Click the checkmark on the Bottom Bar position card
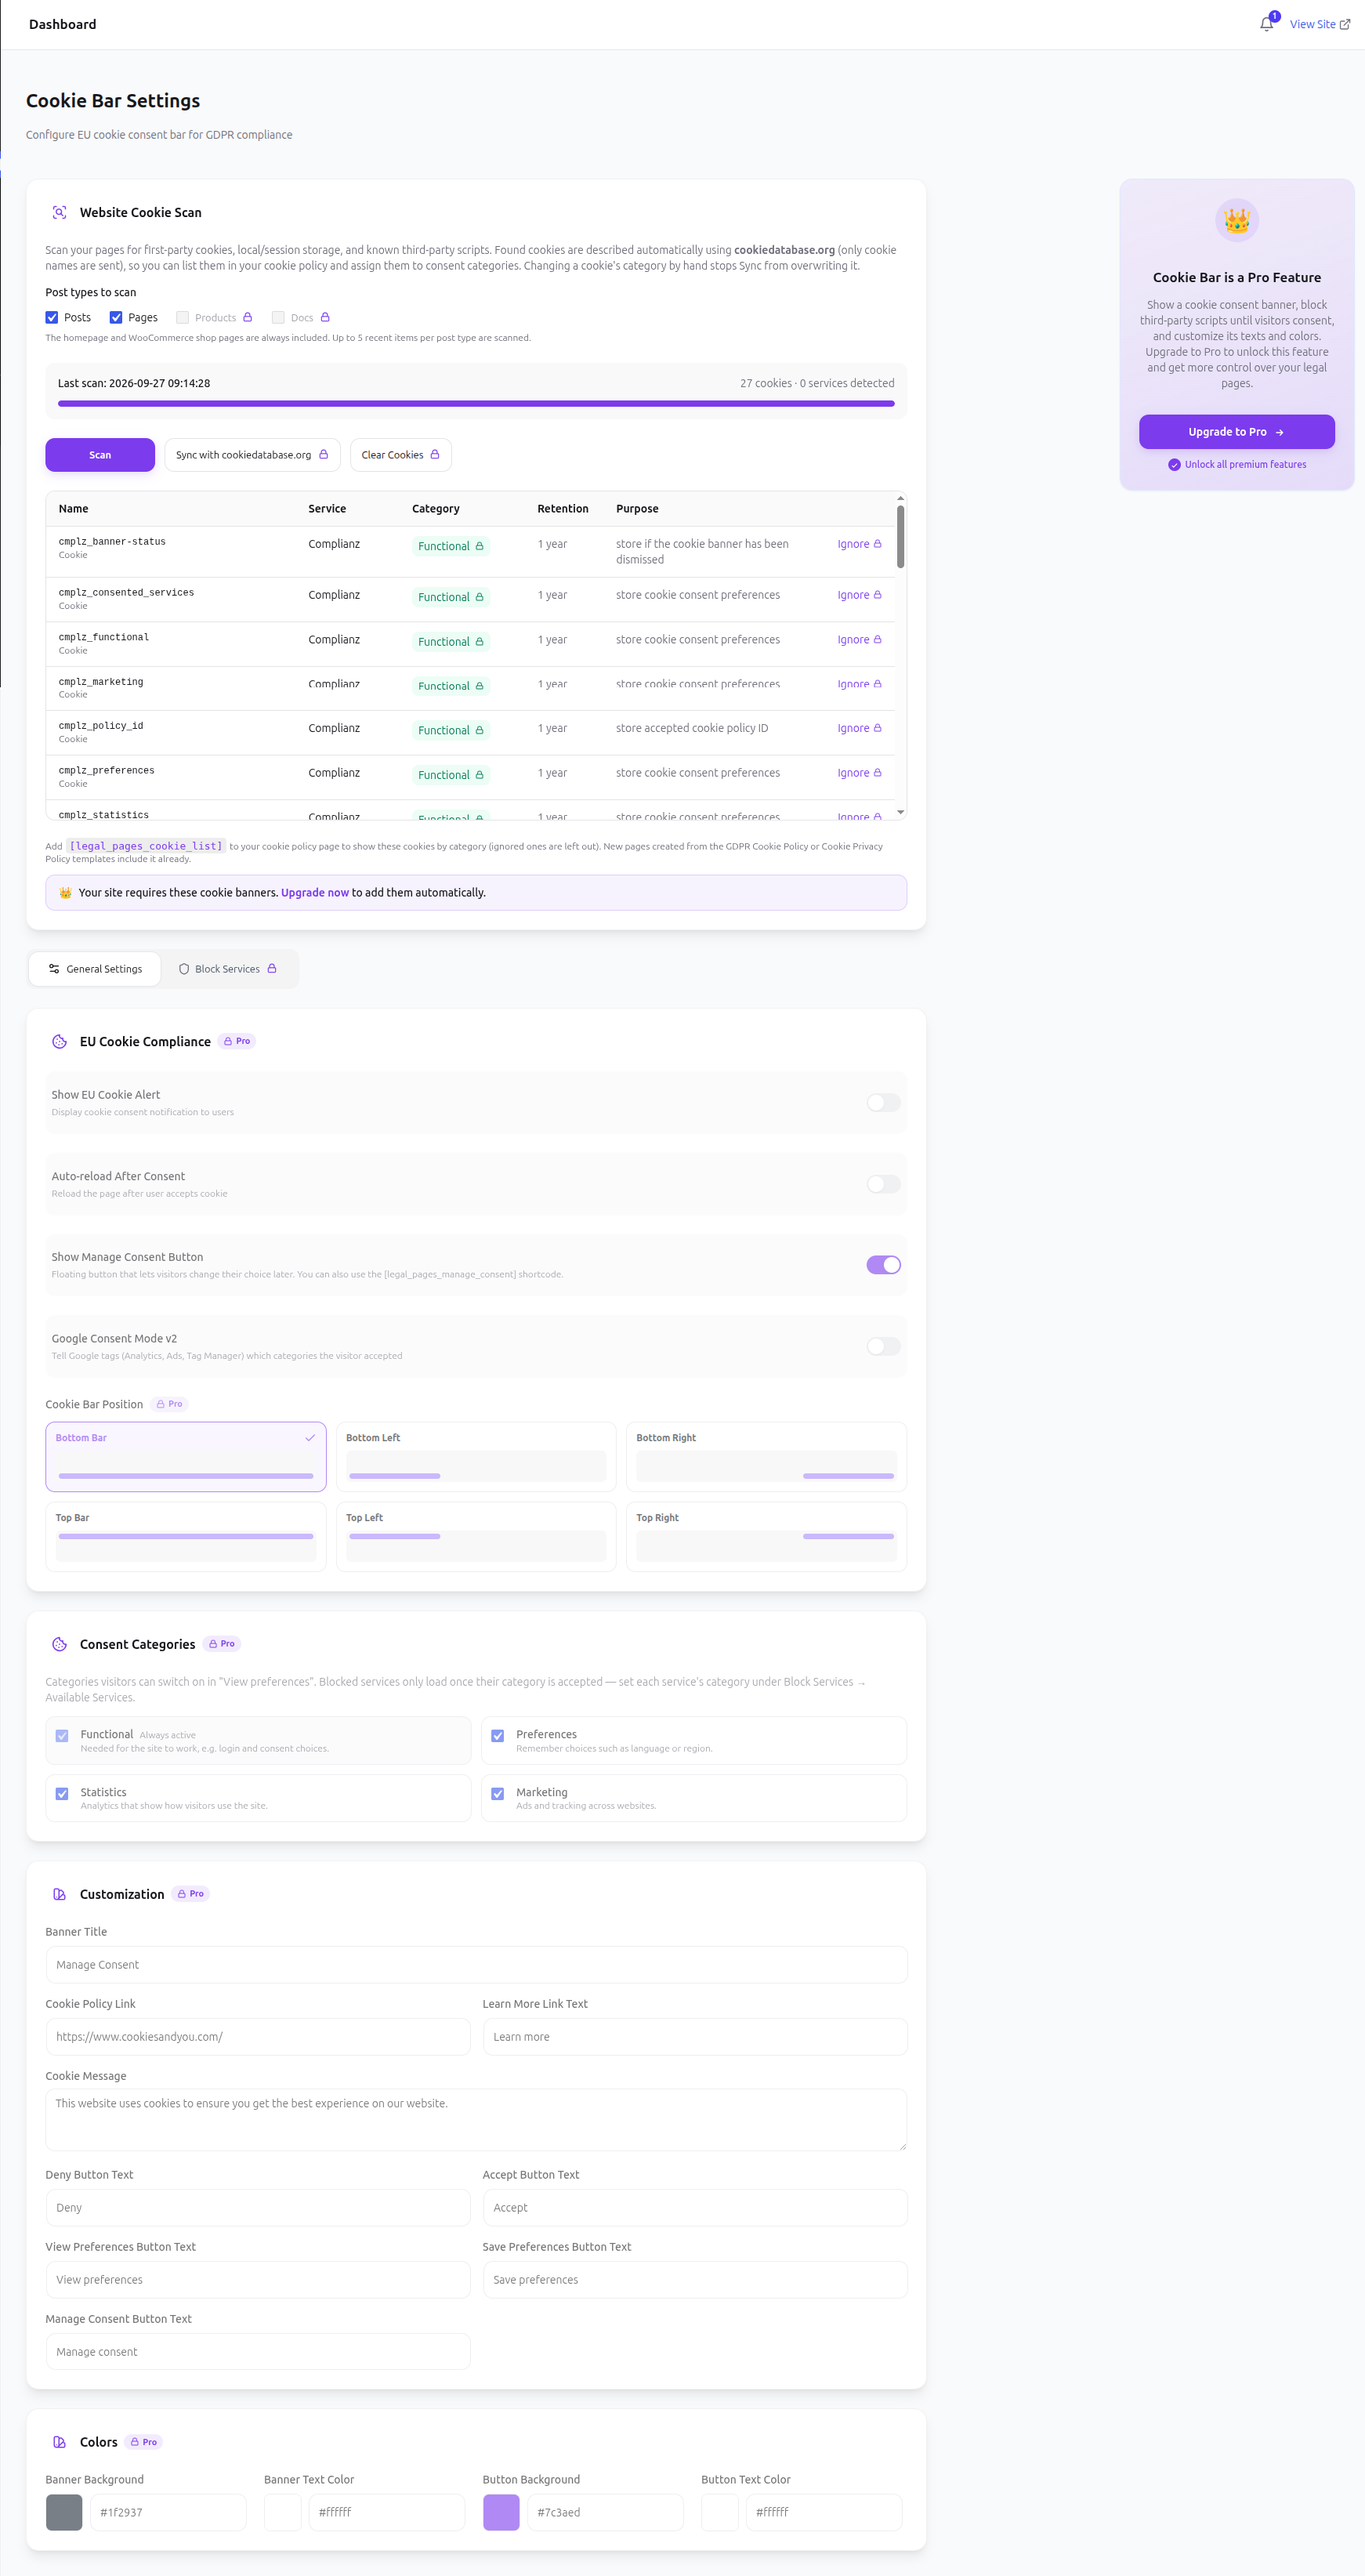The image size is (1365, 2576). (x=310, y=1438)
